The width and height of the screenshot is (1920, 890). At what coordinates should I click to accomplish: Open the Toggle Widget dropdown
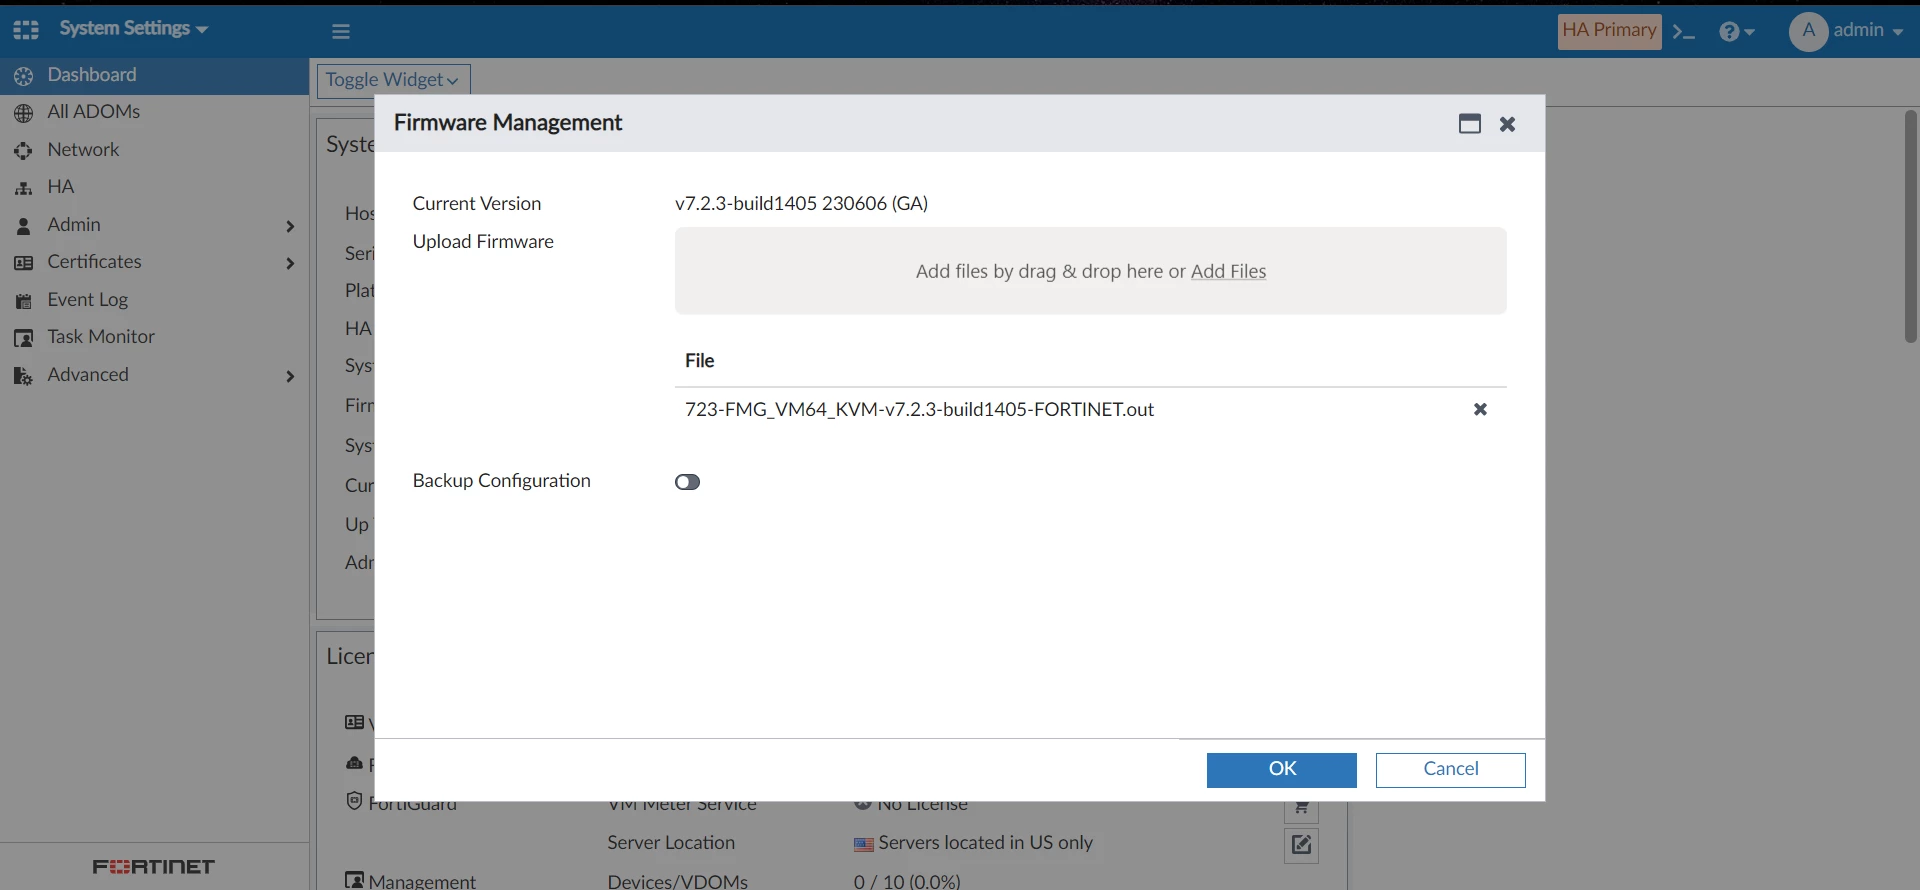[393, 80]
